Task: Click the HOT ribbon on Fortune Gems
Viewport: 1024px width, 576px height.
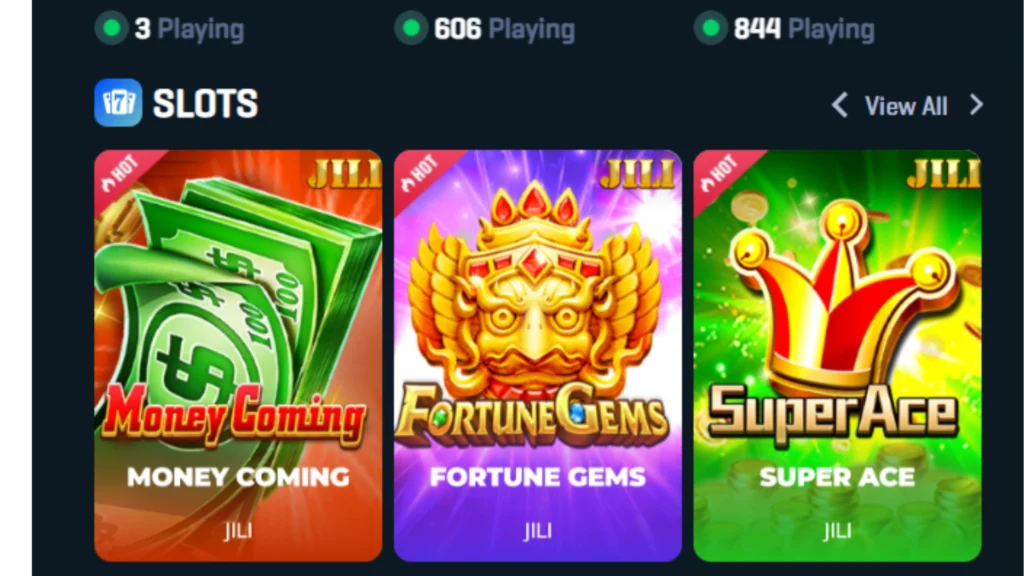Action: (x=420, y=174)
